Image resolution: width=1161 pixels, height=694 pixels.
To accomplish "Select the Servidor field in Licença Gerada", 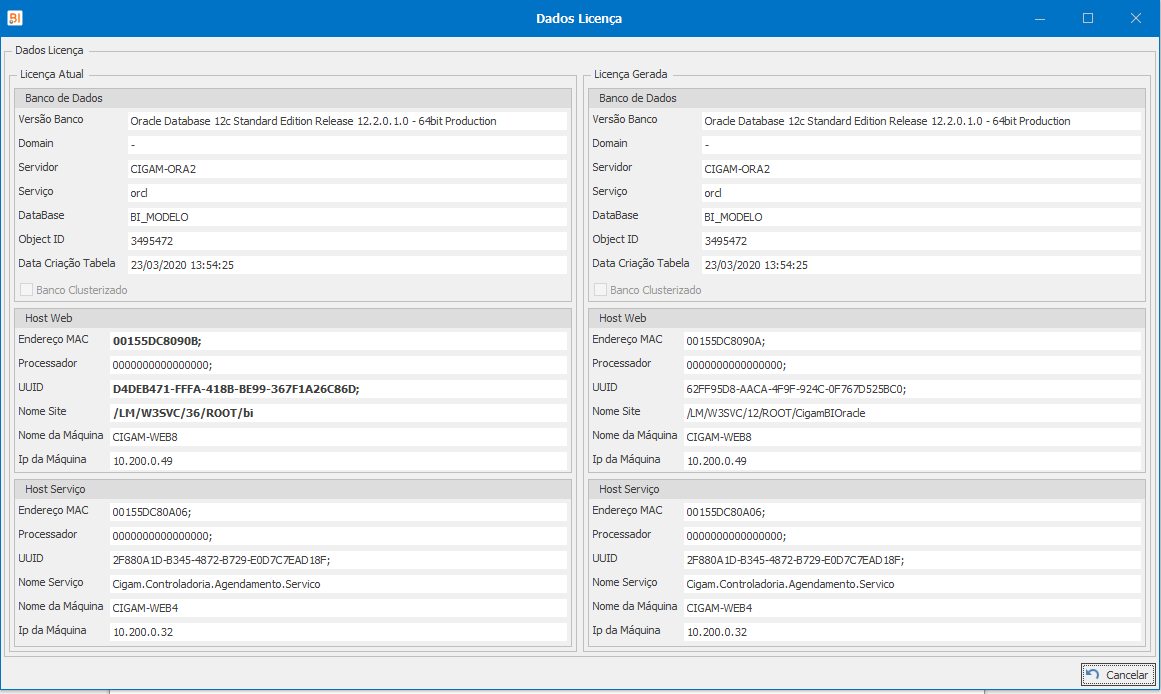I will coord(920,169).
